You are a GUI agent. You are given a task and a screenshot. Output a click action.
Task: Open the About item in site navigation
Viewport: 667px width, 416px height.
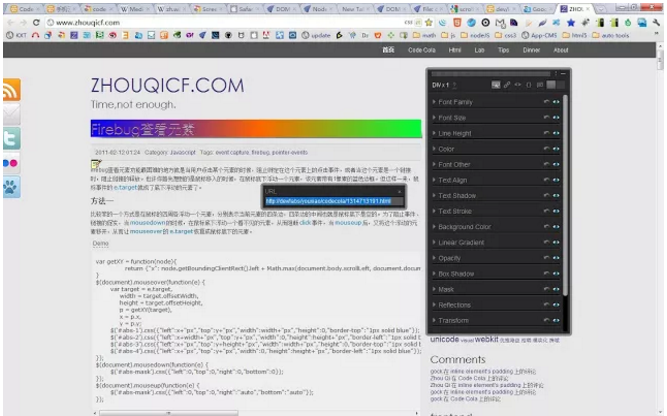pyautogui.click(x=561, y=50)
